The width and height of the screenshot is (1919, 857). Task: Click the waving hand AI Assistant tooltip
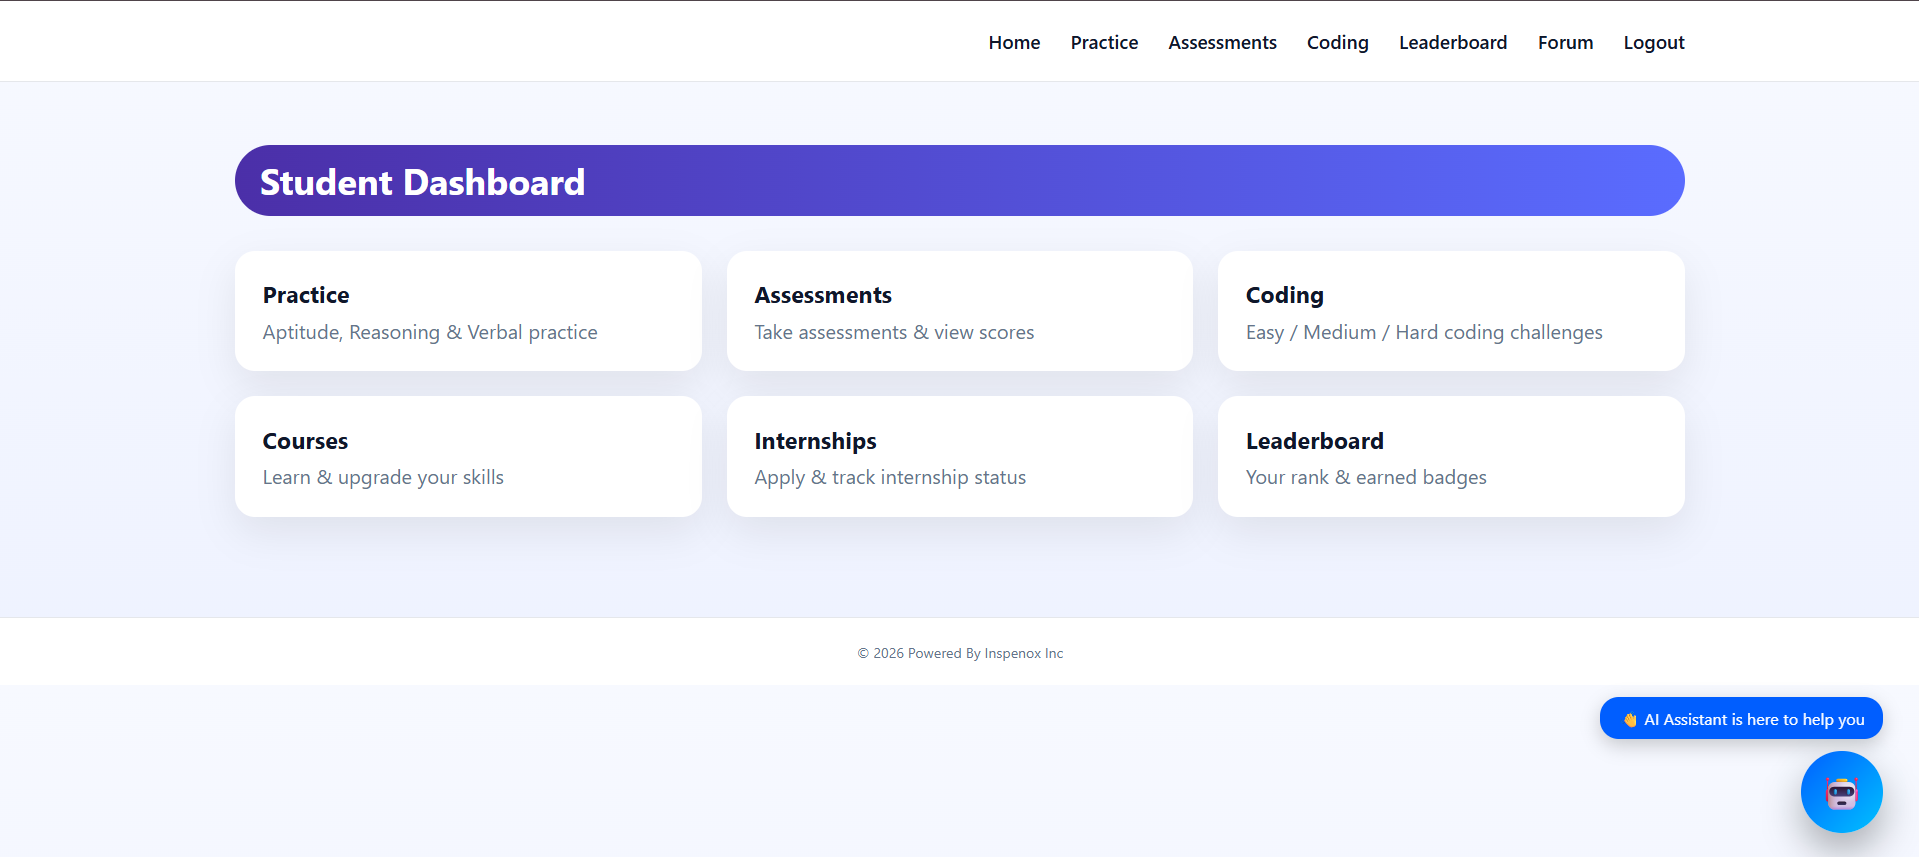click(1741, 719)
